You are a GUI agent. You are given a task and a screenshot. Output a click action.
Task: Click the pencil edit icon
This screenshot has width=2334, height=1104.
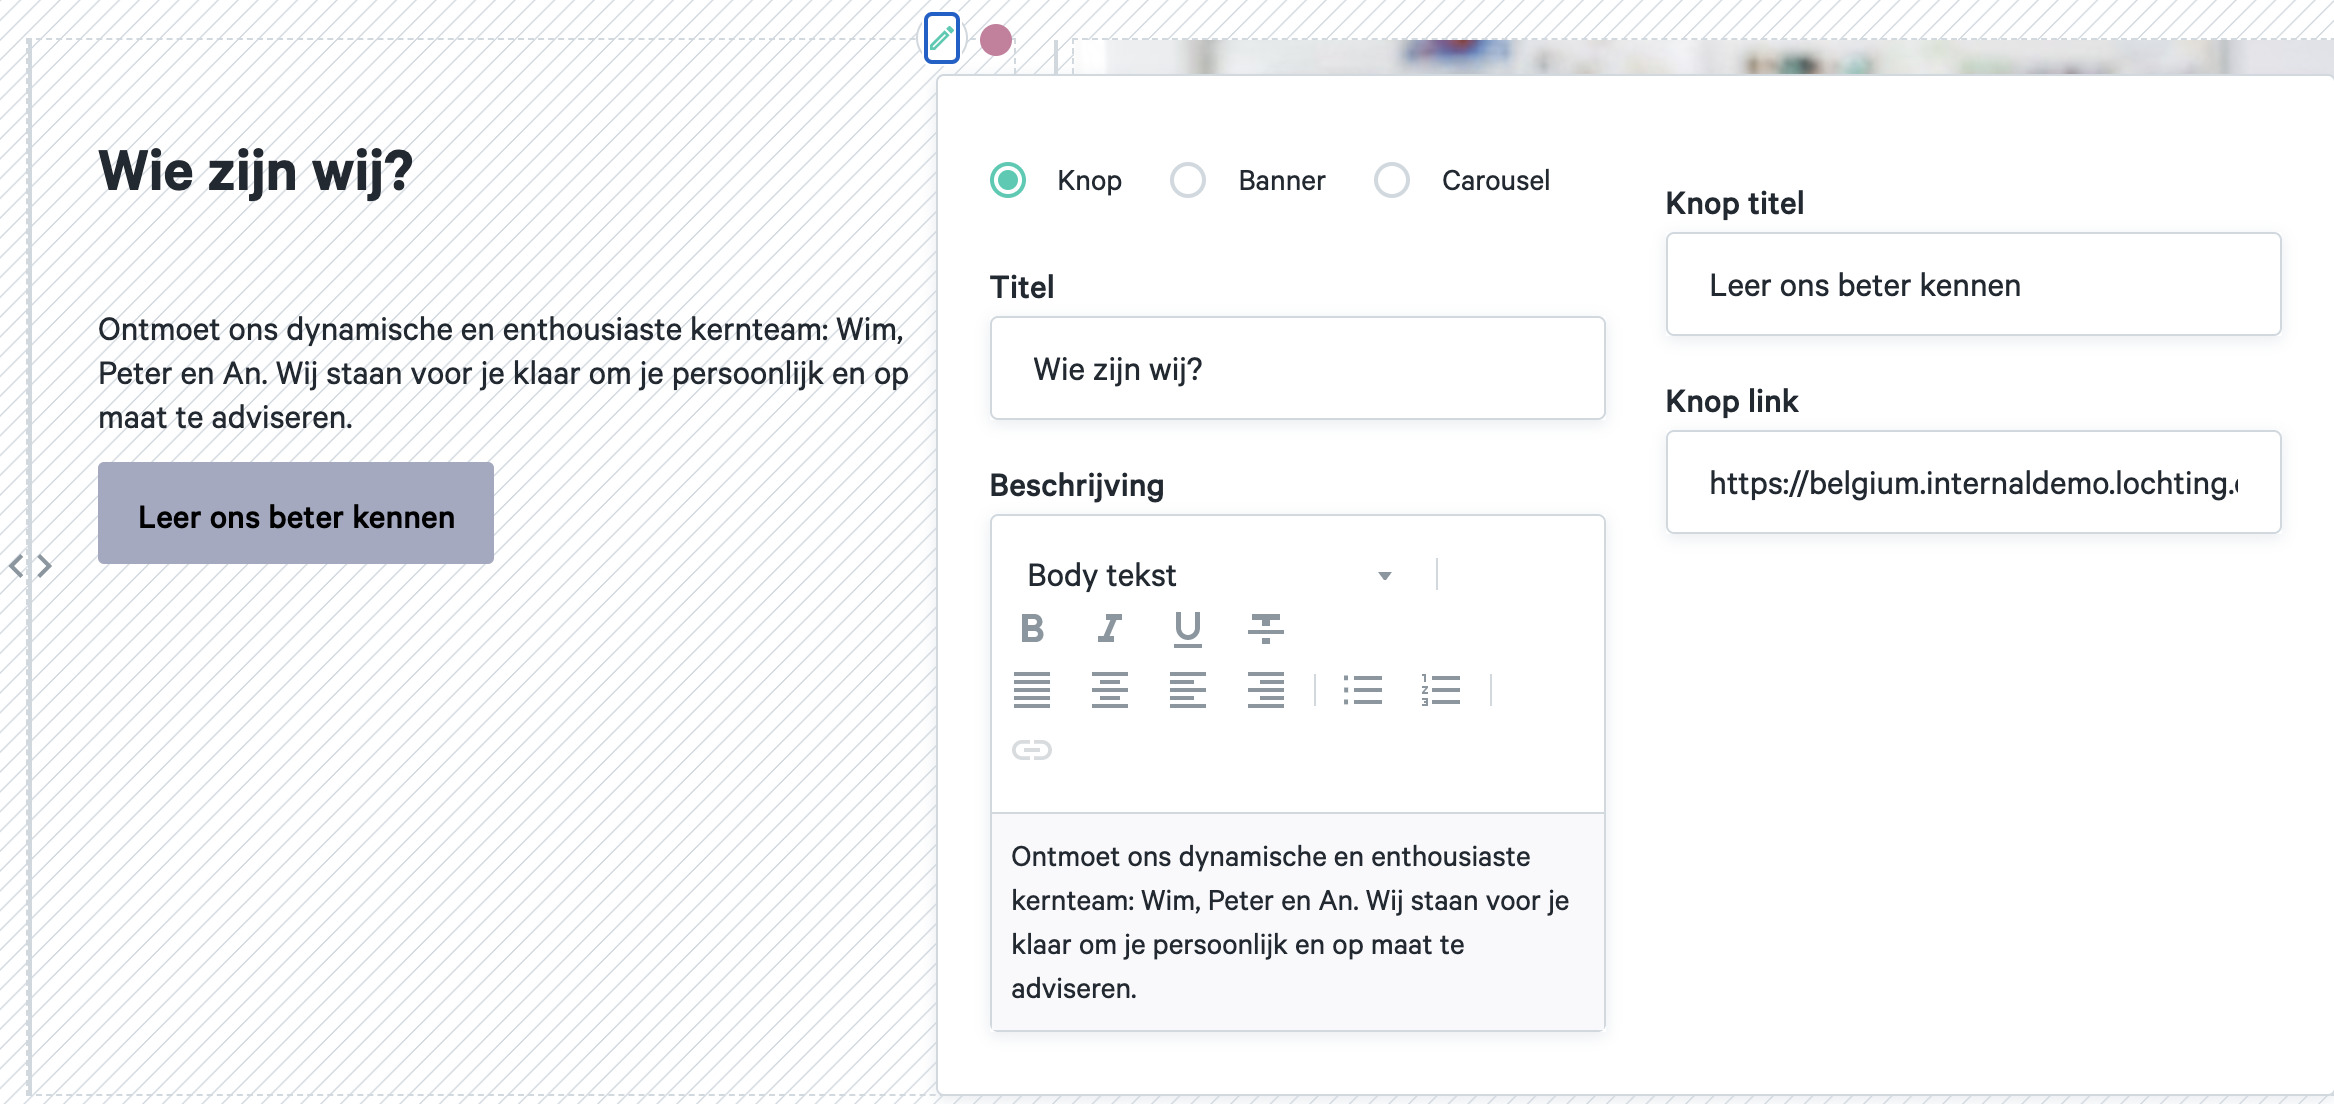pos(941,39)
